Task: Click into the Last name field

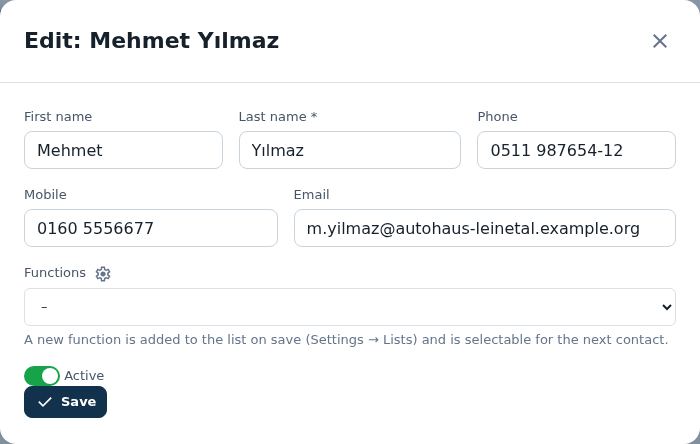Action: tap(350, 150)
